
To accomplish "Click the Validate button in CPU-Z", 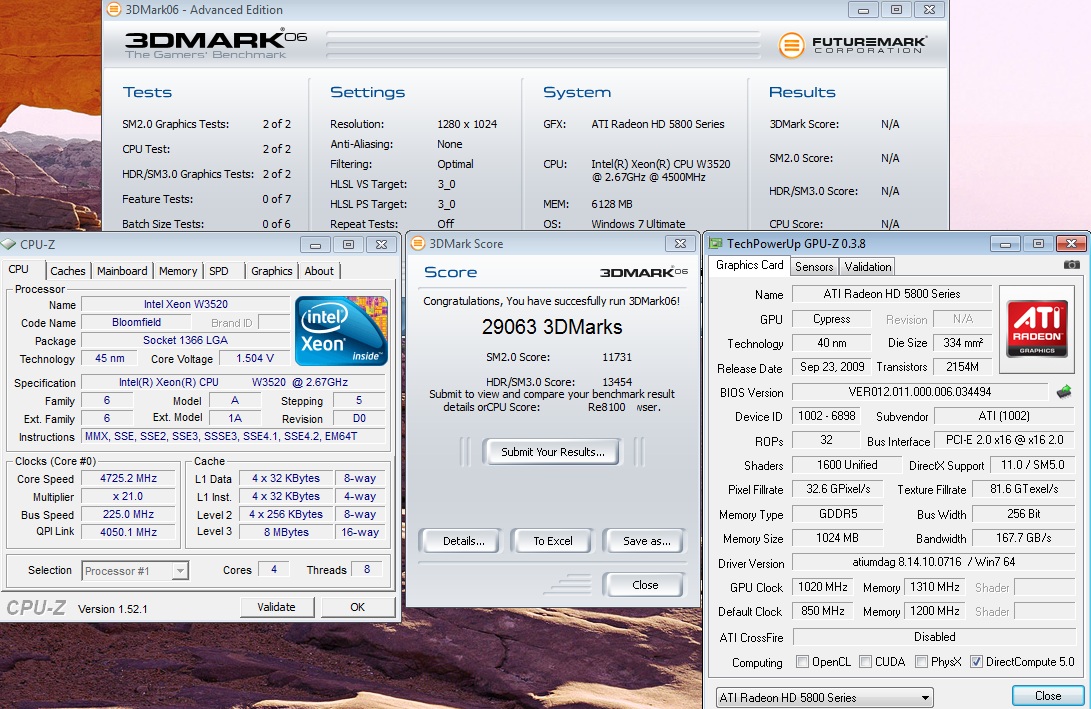I will [x=276, y=607].
